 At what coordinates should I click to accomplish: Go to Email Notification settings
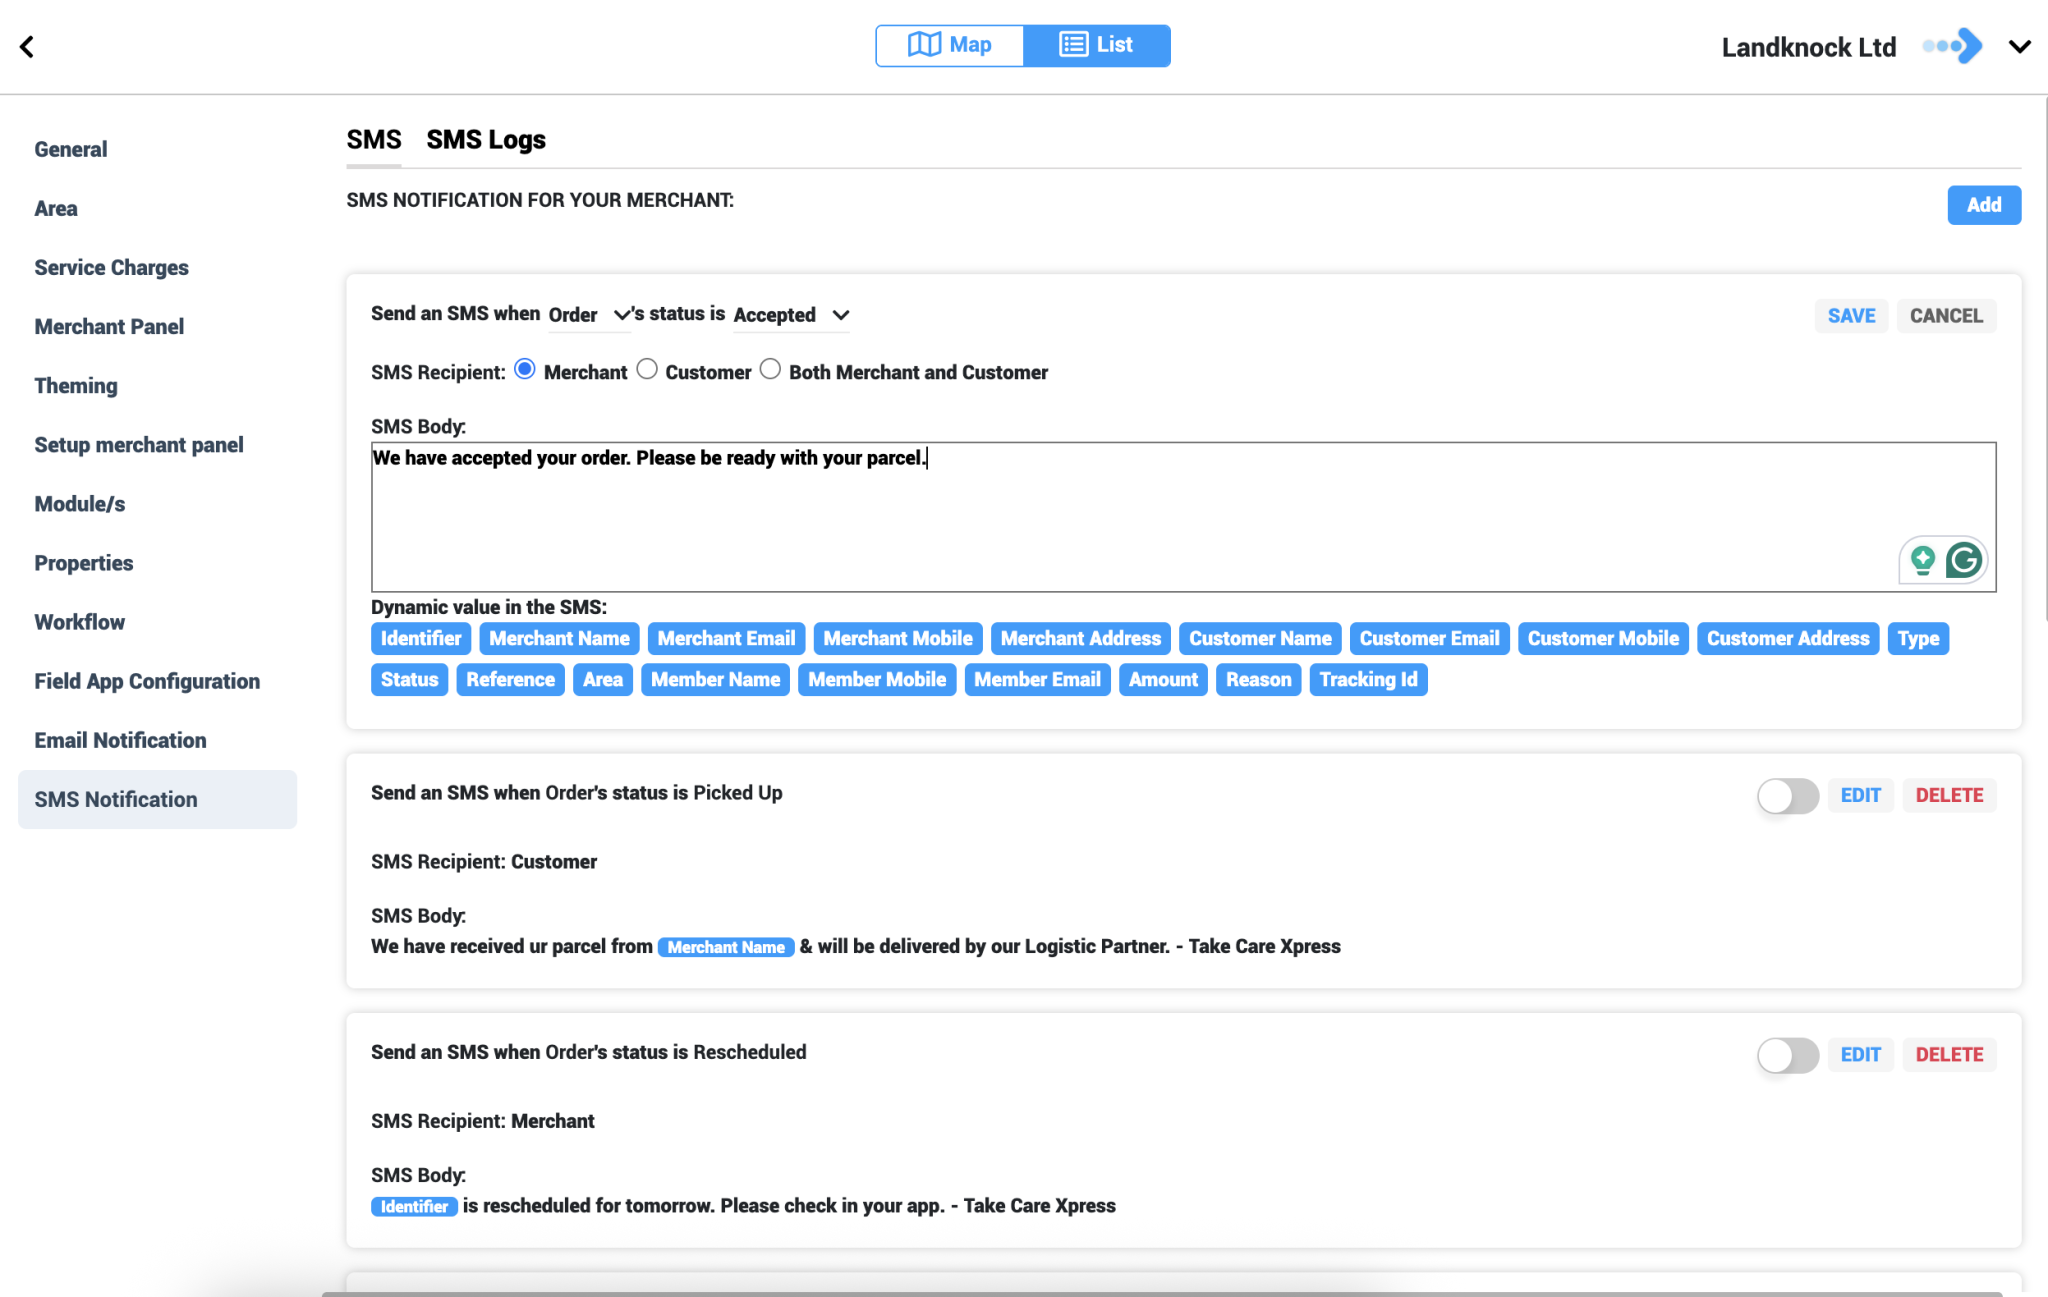(120, 740)
